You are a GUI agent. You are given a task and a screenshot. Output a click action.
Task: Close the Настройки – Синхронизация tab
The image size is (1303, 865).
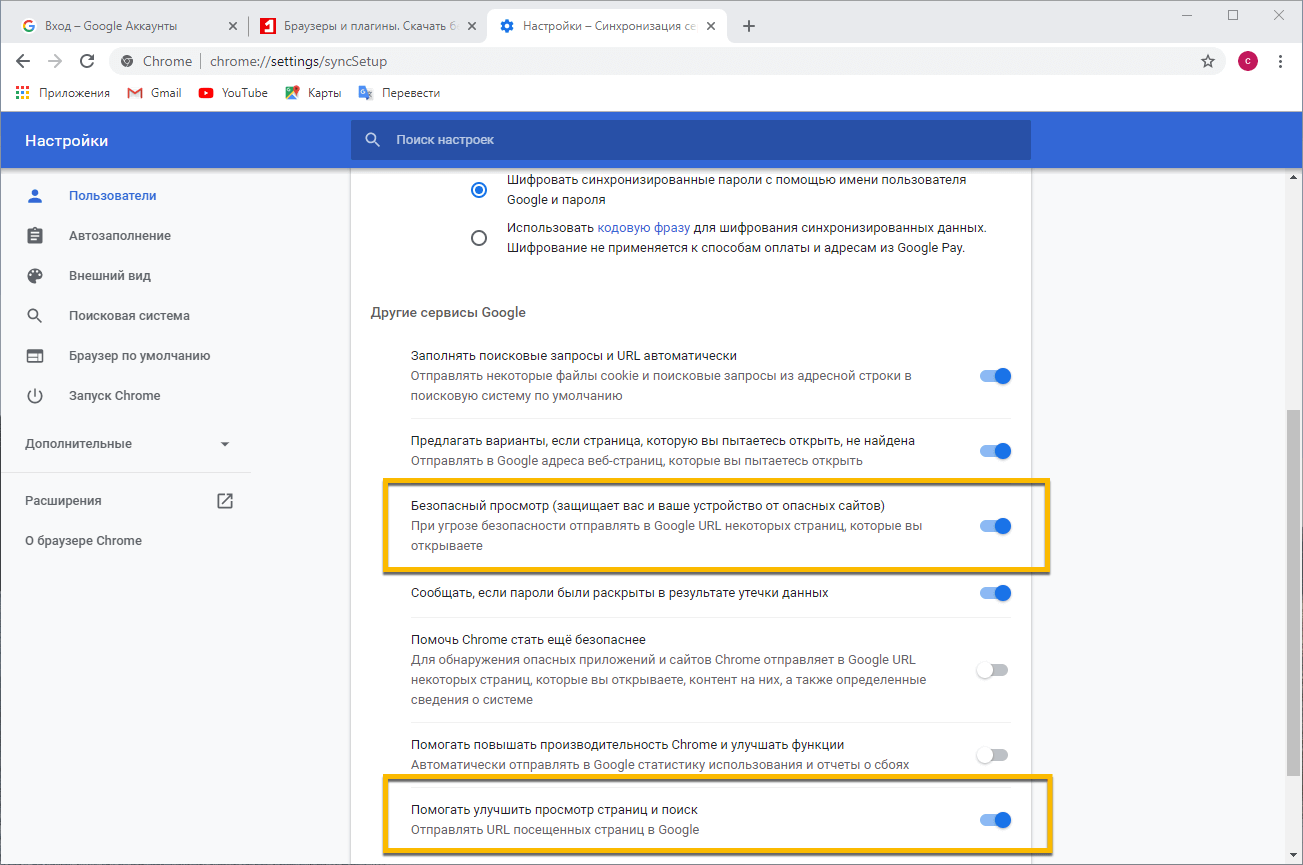(x=712, y=26)
